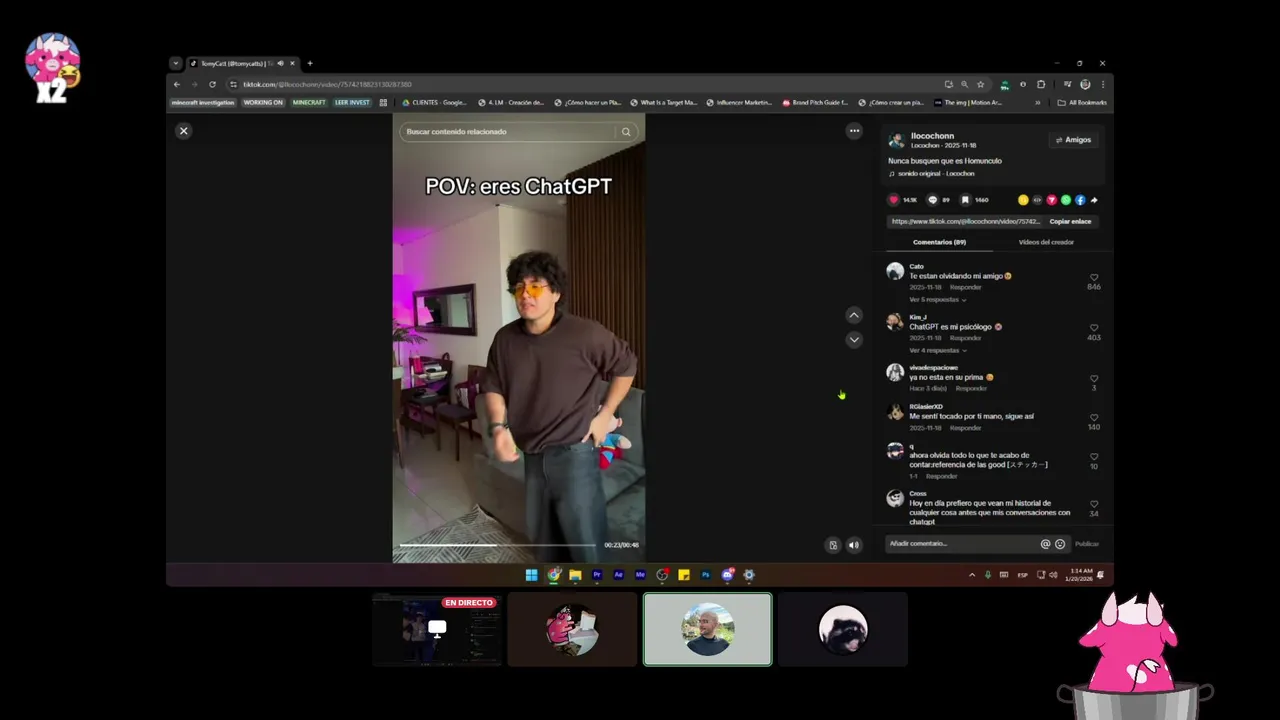Viewport: 1280px width, 720px height.
Task: Go to the next video with down arrow
Action: tap(854, 340)
